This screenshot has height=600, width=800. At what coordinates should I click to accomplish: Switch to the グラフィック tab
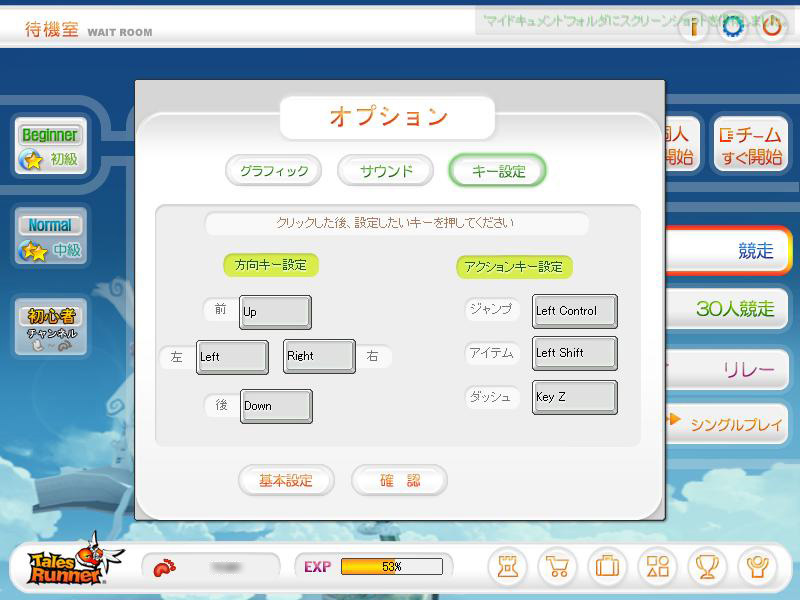(x=274, y=170)
